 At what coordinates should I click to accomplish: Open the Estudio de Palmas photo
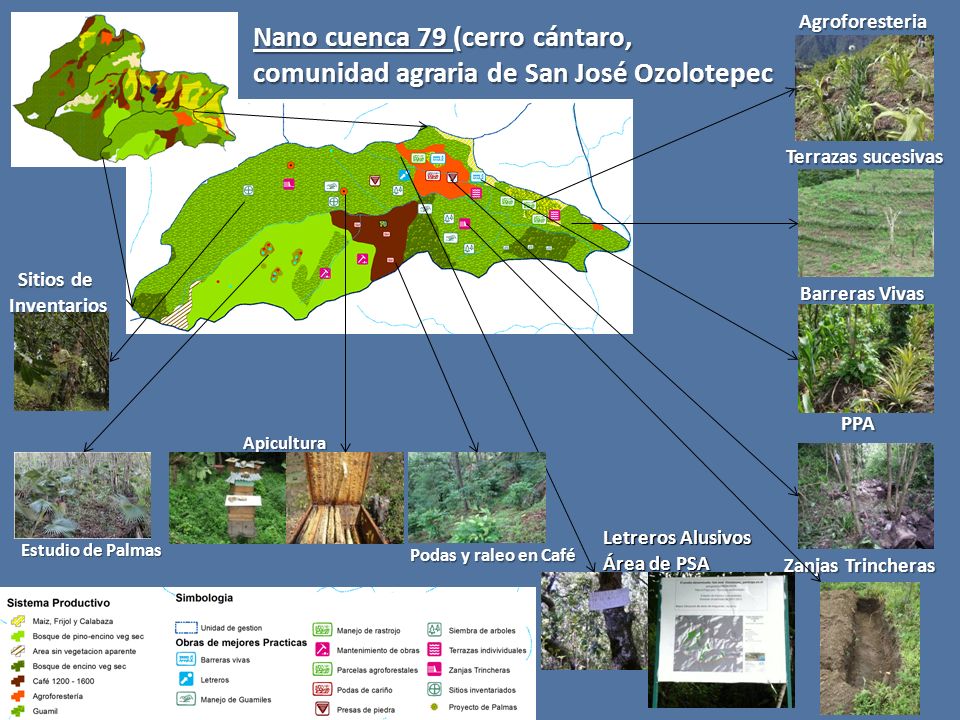pos(83,495)
